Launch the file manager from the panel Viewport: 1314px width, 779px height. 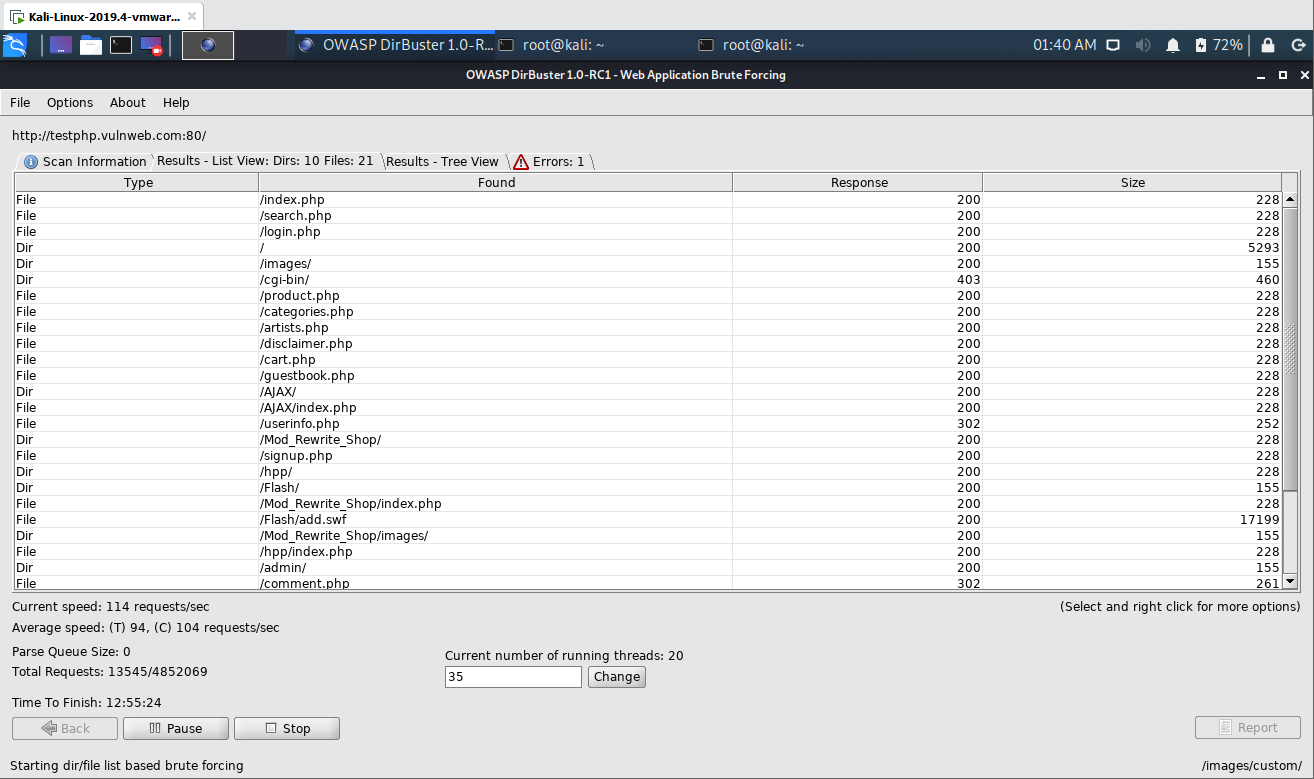[91, 45]
